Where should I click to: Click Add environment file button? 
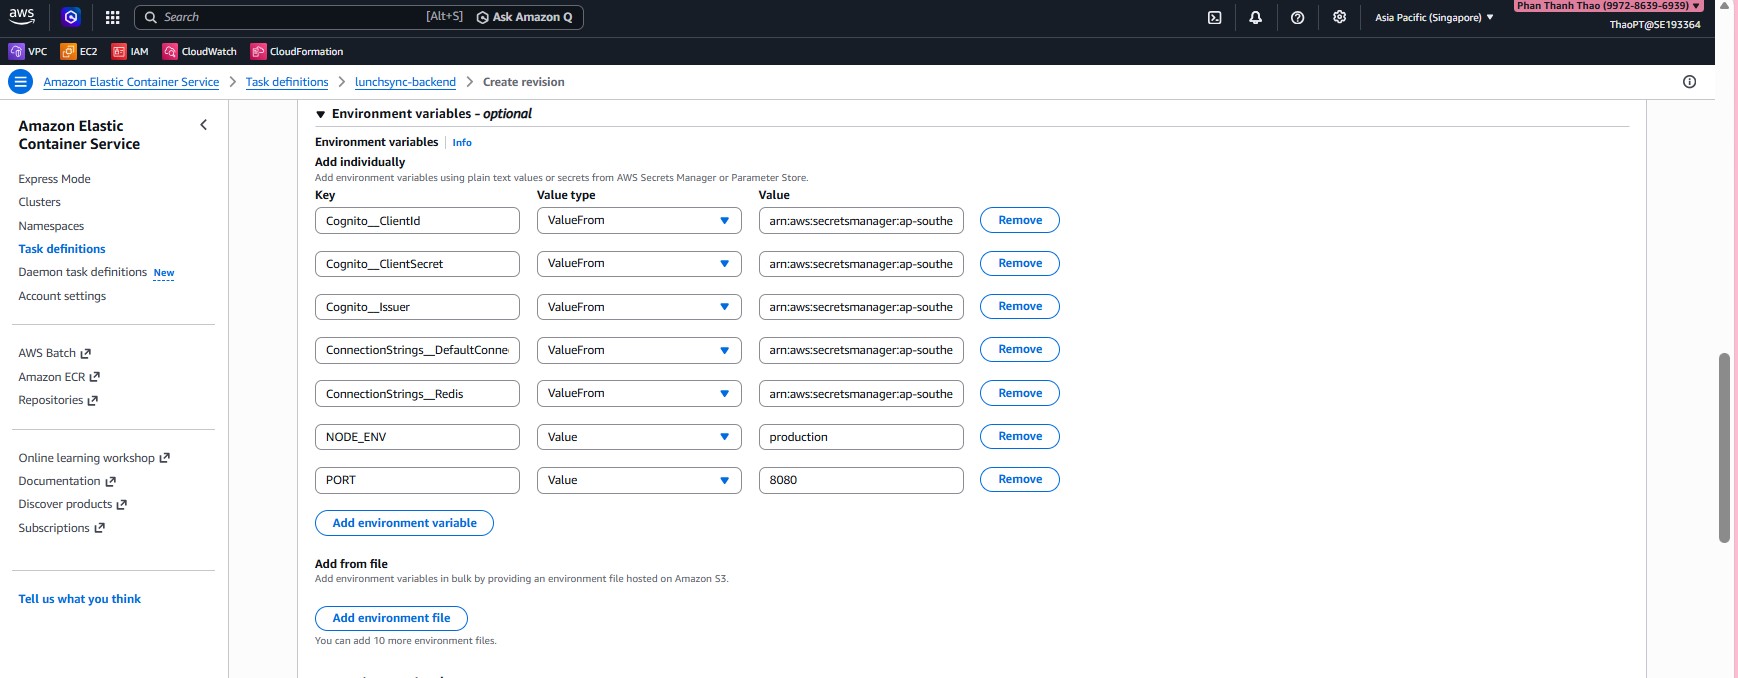391,618
